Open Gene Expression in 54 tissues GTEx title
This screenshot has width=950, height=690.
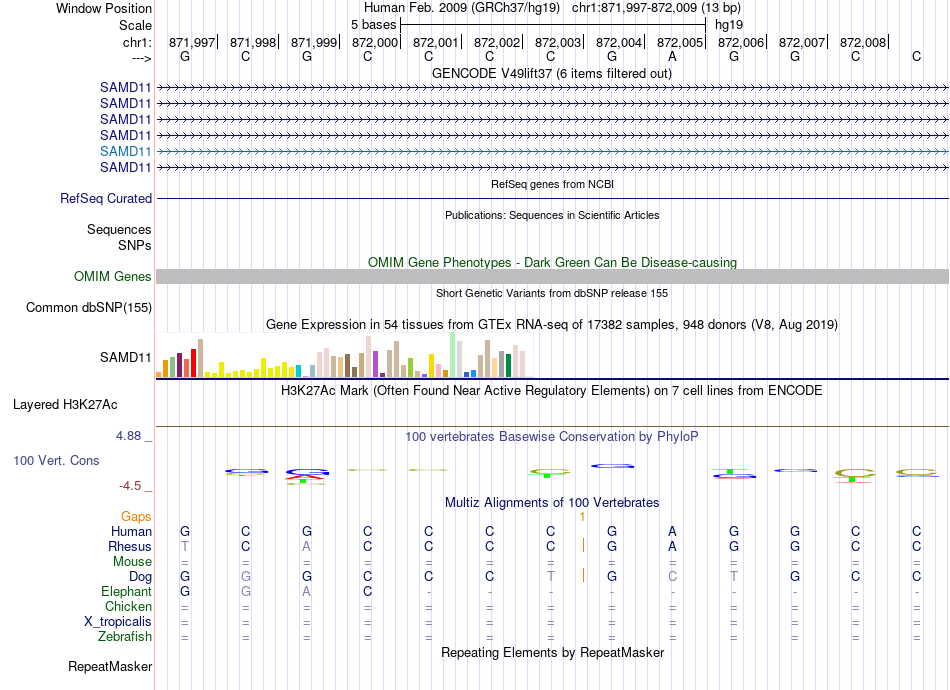click(552, 325)
